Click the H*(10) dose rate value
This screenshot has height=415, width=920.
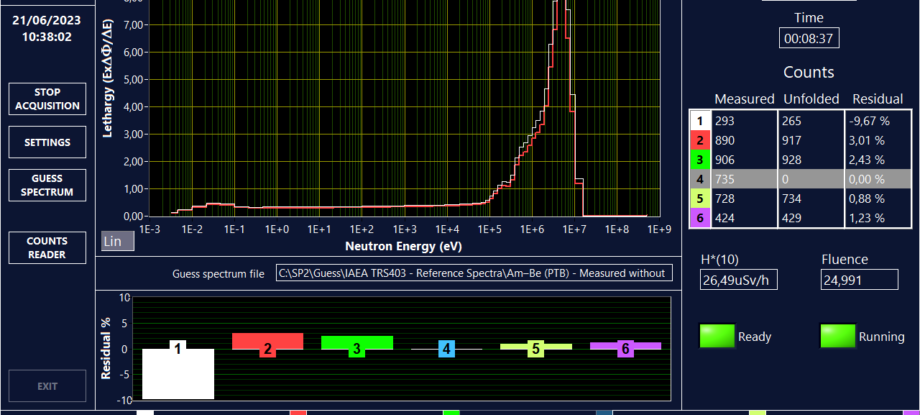tap(738, 281)
